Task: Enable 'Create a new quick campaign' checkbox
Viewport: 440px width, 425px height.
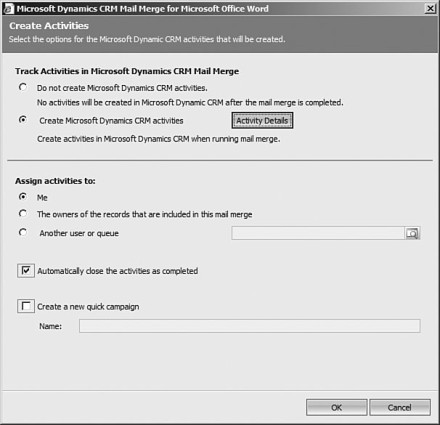Action: 26,306
